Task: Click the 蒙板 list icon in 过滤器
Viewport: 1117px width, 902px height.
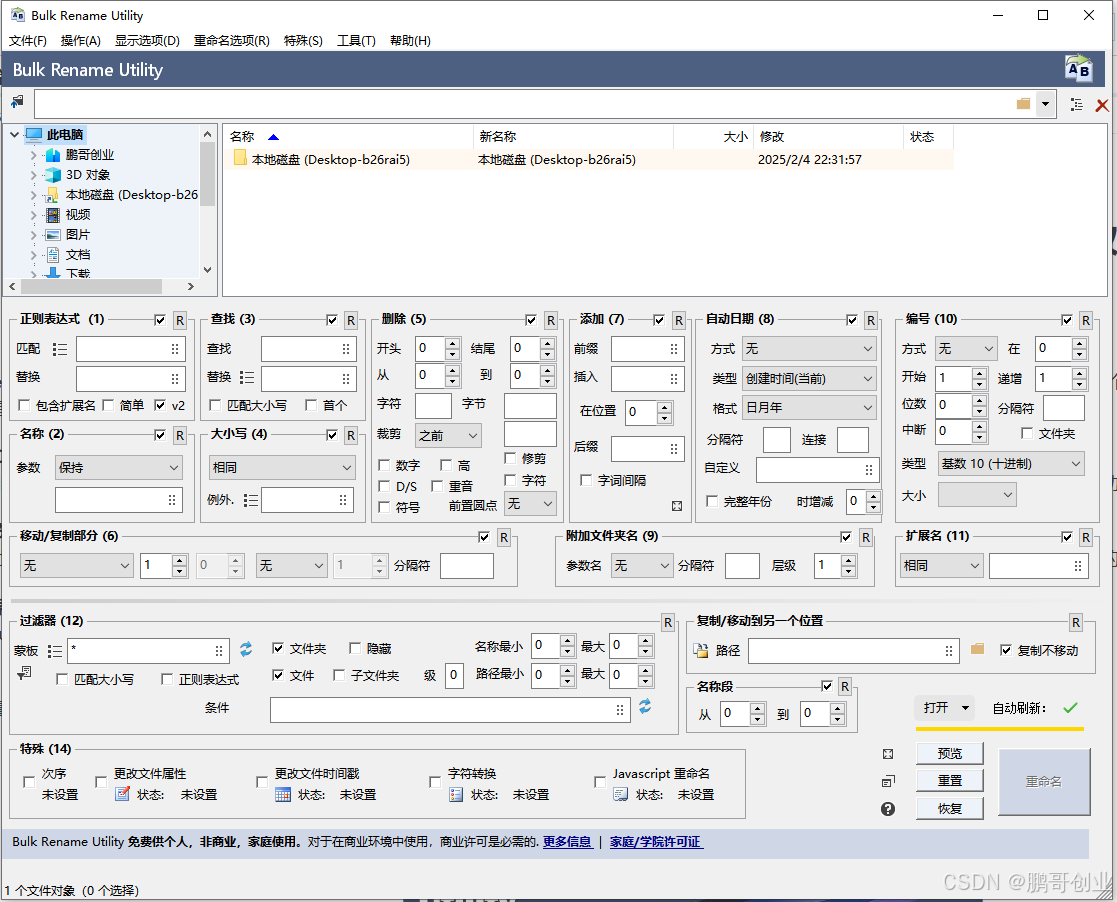Action: 55,650
